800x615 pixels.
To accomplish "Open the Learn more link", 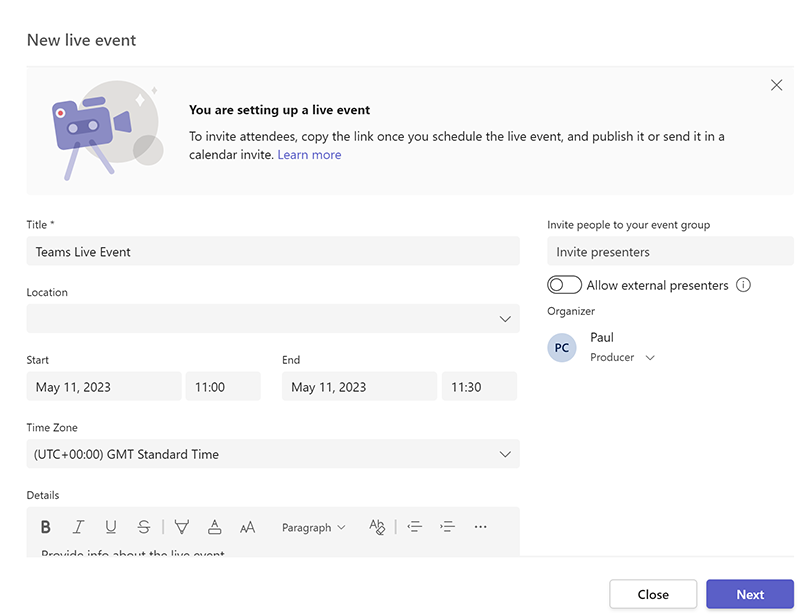I will 309,155.
